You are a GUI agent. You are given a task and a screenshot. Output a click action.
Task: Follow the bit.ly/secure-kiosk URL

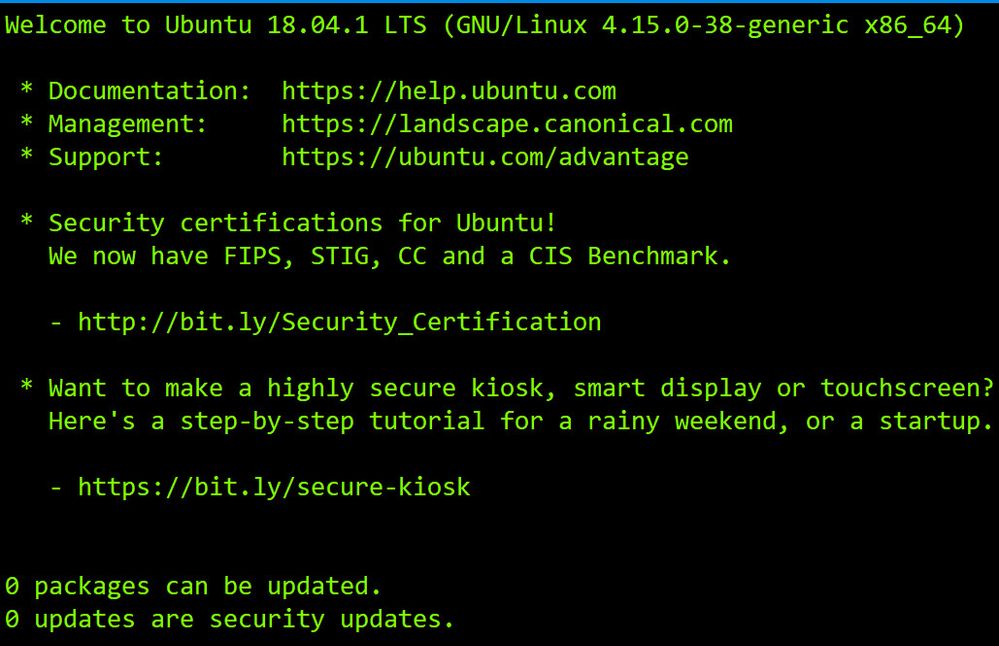pyautogui.click(x=274, y=488)
